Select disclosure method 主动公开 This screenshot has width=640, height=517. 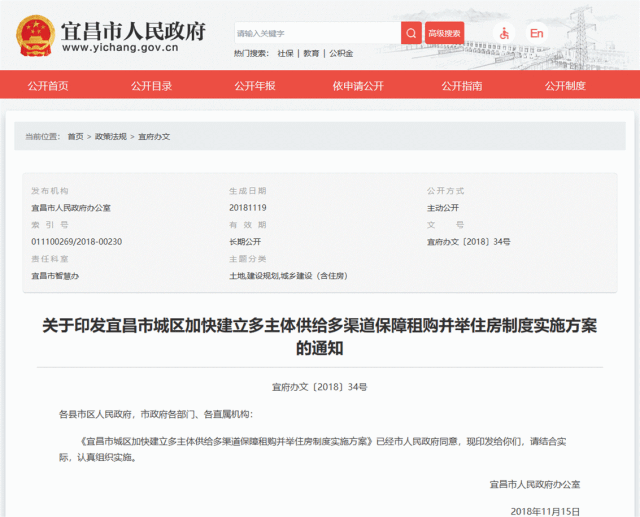pyautogui.click(x=443, y=208)
